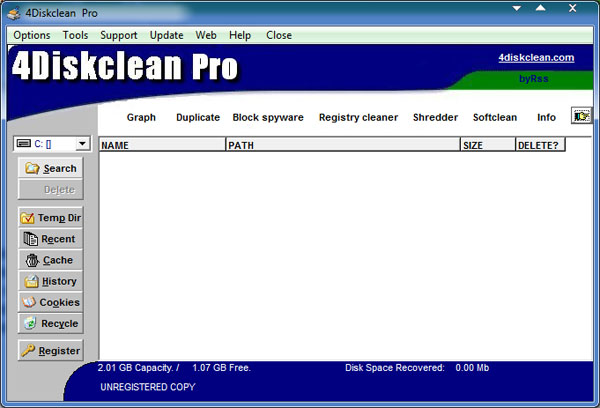Visit the 4diskclean.com link
This screenshot has width=600, height=408.
pos(536,58)
